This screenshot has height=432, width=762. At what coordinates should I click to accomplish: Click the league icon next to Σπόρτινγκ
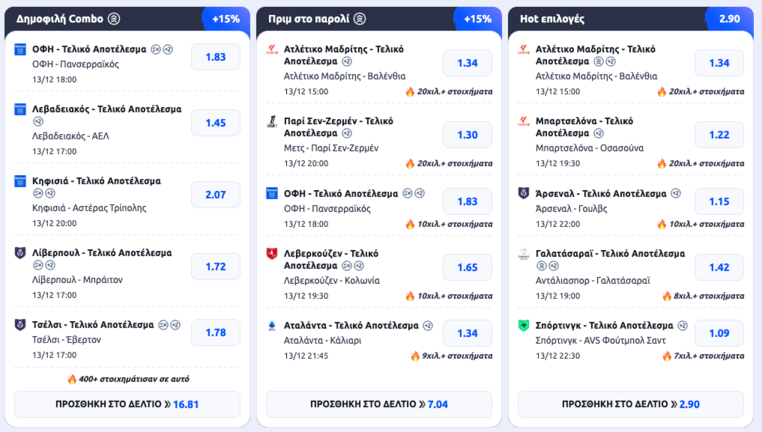(x=524, y=325)
